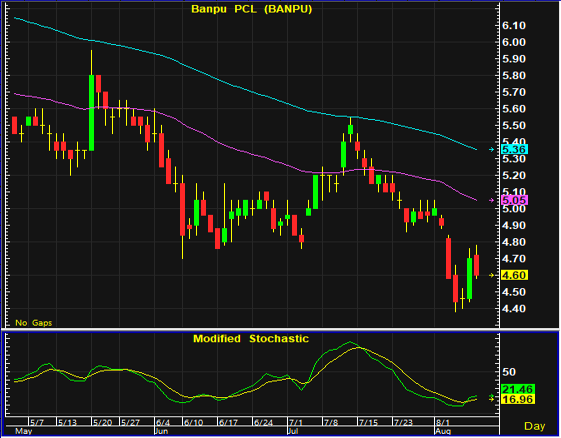Click the Jun month label
This screenshot has width=561, height=438.
click(x=161, y=431)
